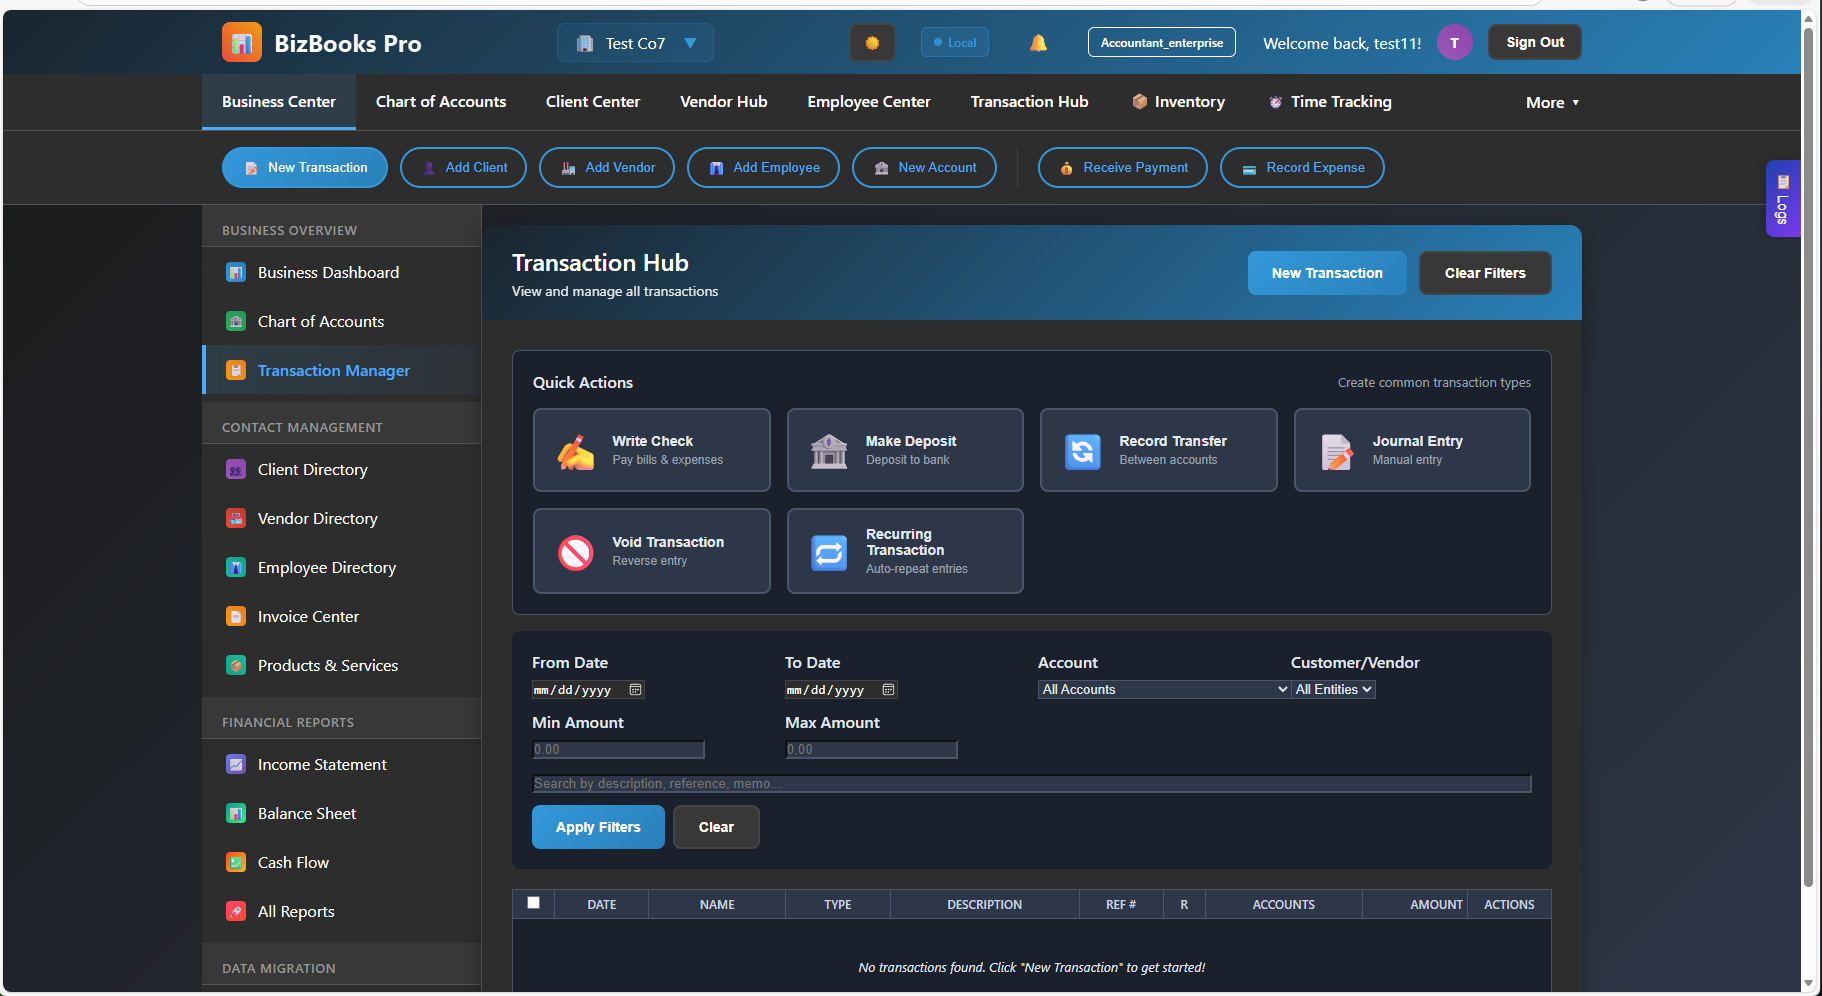Open the All Accounts dropdown
1822x996 pixels.
tap(1164, 690)
